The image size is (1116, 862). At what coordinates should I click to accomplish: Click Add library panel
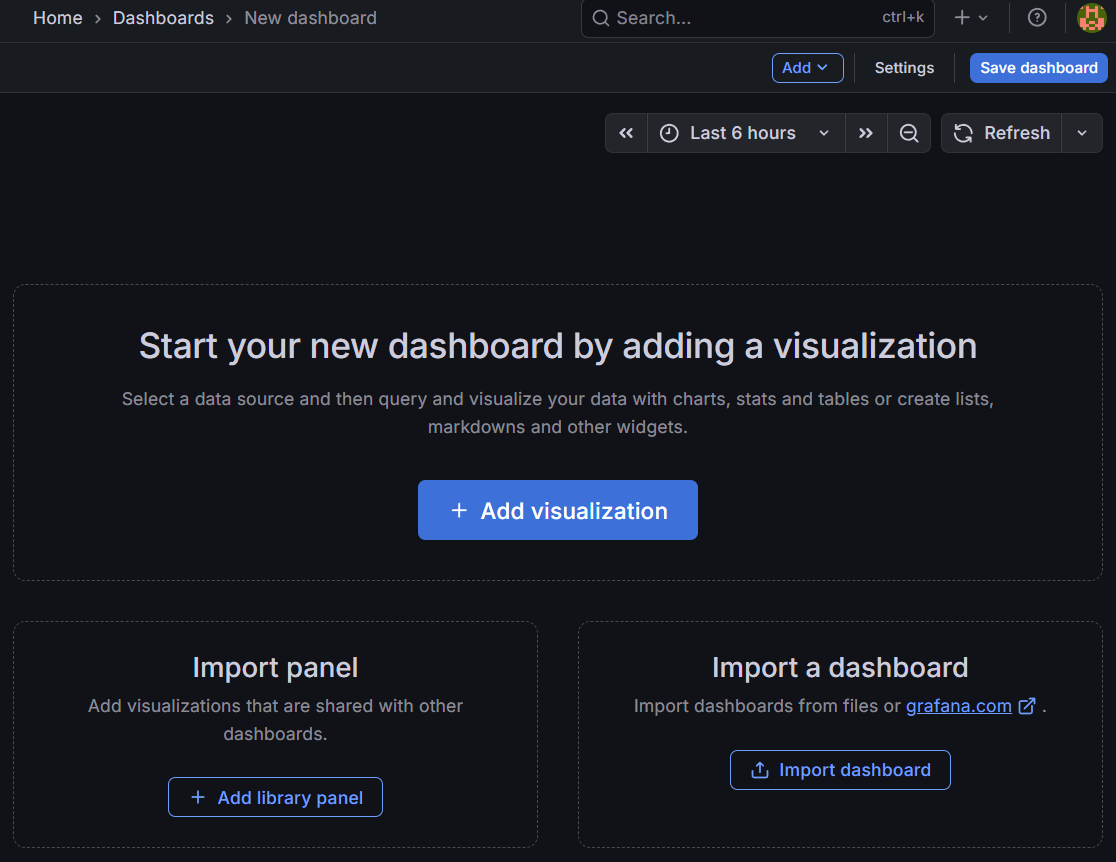click(275, 797)
